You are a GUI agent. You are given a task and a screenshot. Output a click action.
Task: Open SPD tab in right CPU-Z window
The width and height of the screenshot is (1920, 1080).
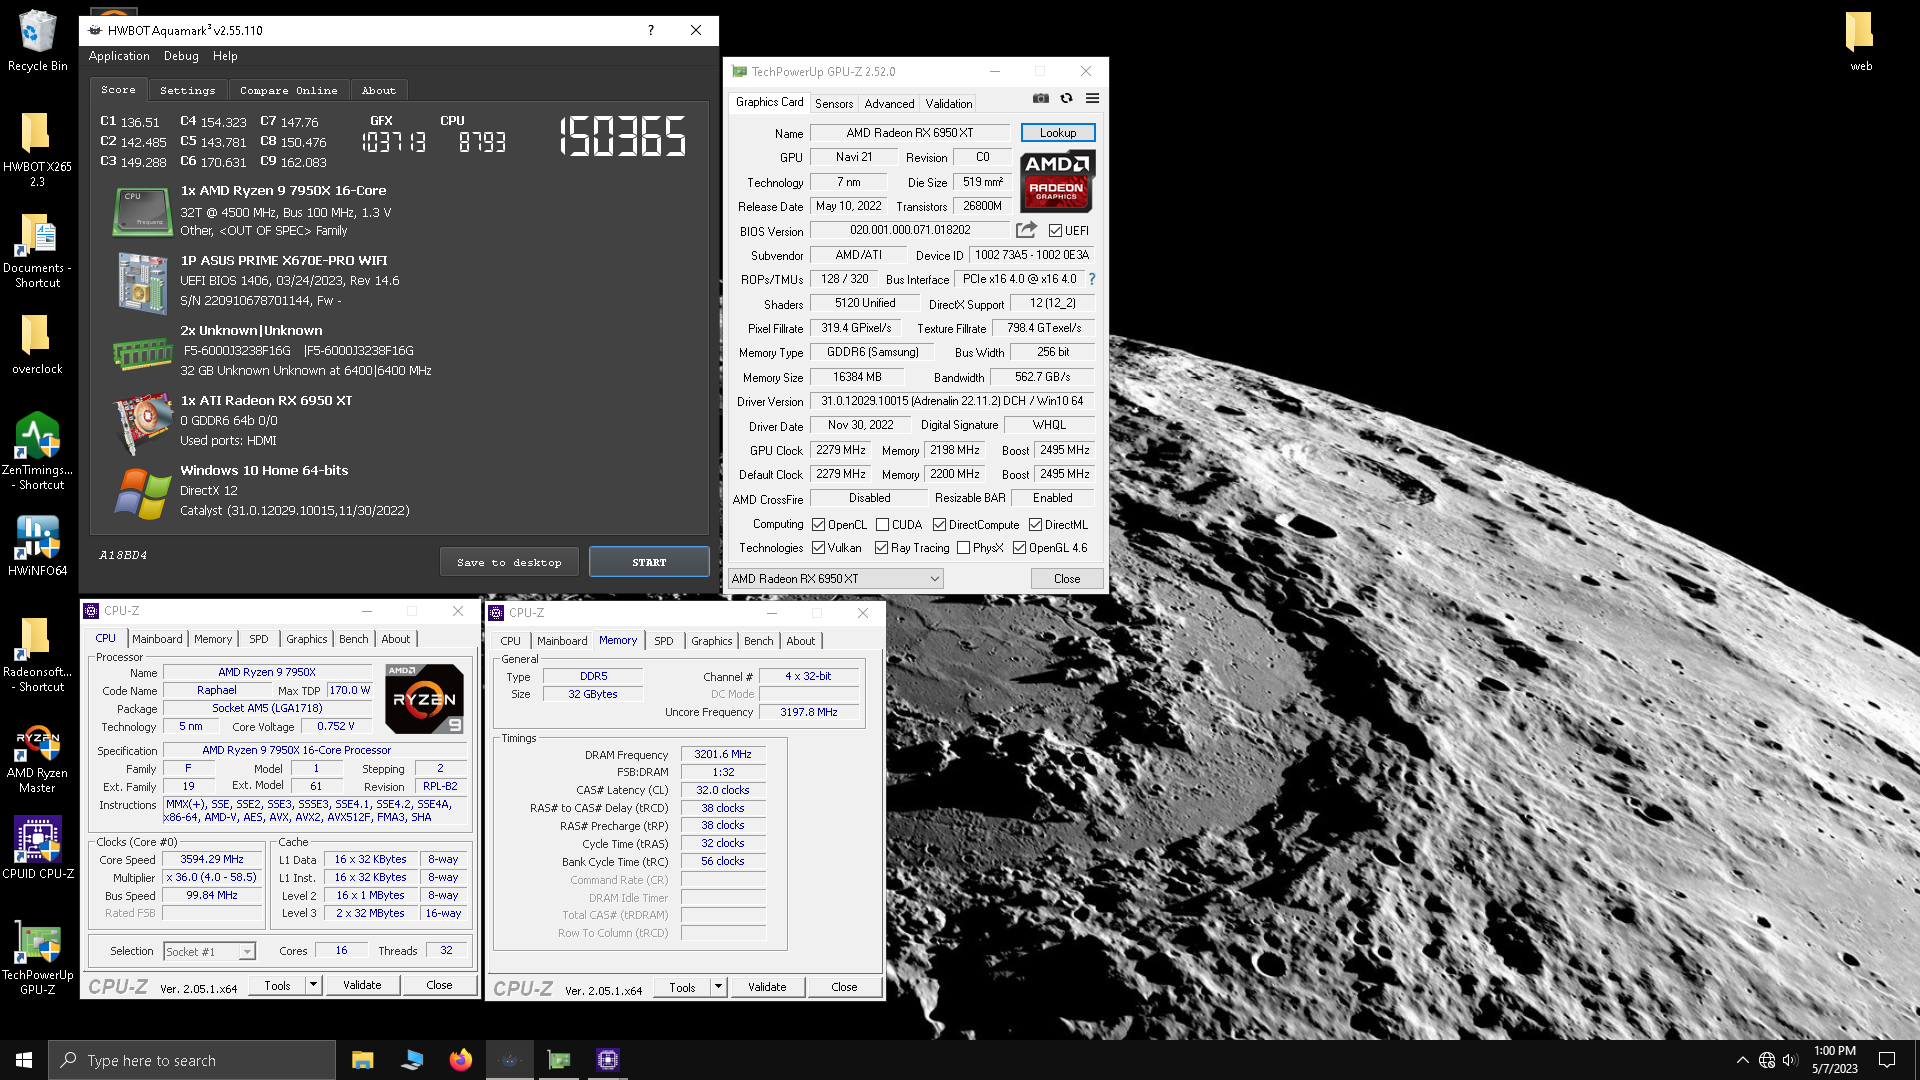tap(664, 641)
